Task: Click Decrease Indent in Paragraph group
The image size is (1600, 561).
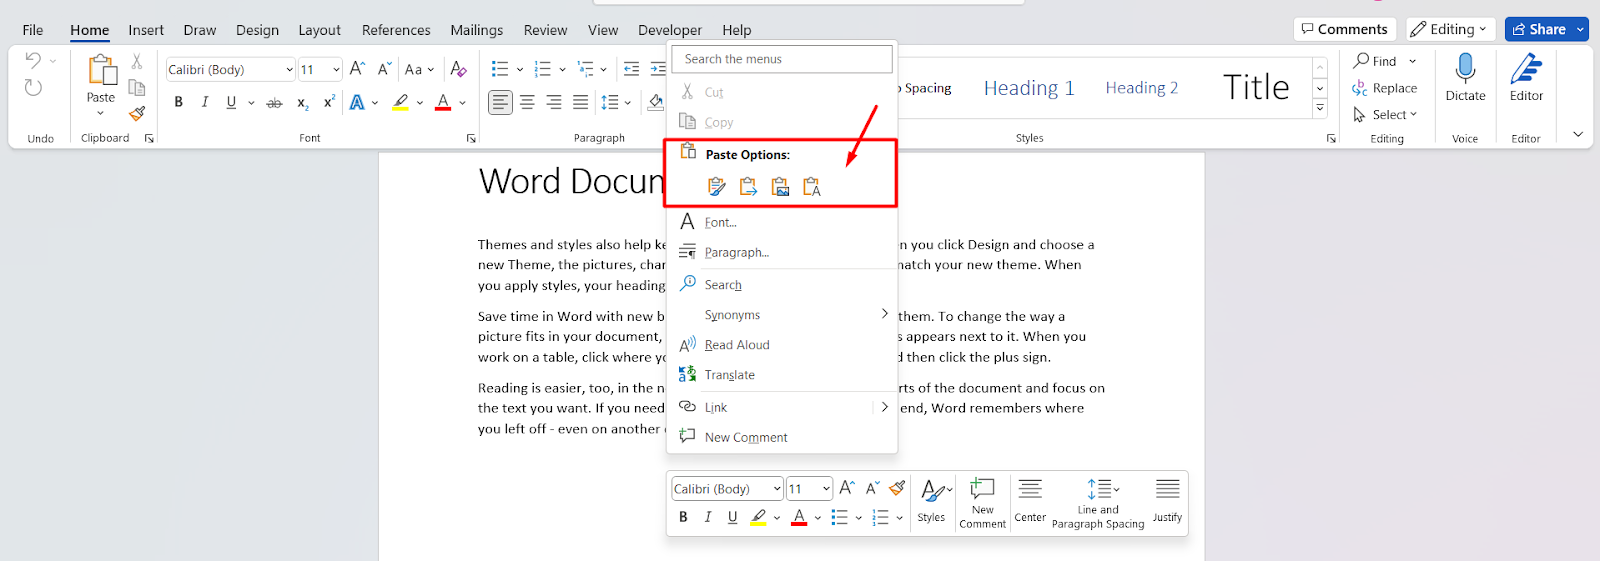Action: point(631,69)
